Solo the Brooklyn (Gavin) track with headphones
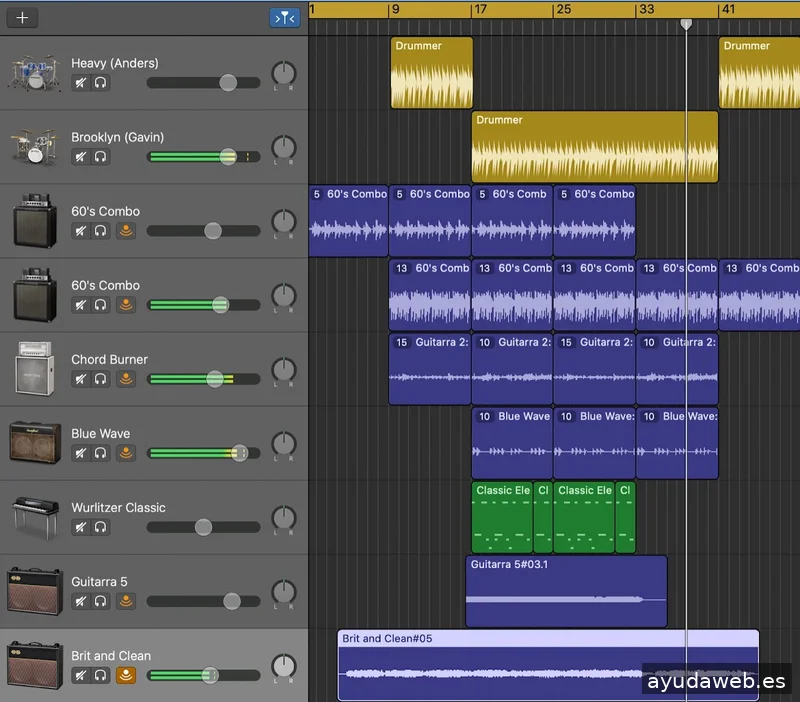The image size is (800, 702). click(x=101, y=157)
